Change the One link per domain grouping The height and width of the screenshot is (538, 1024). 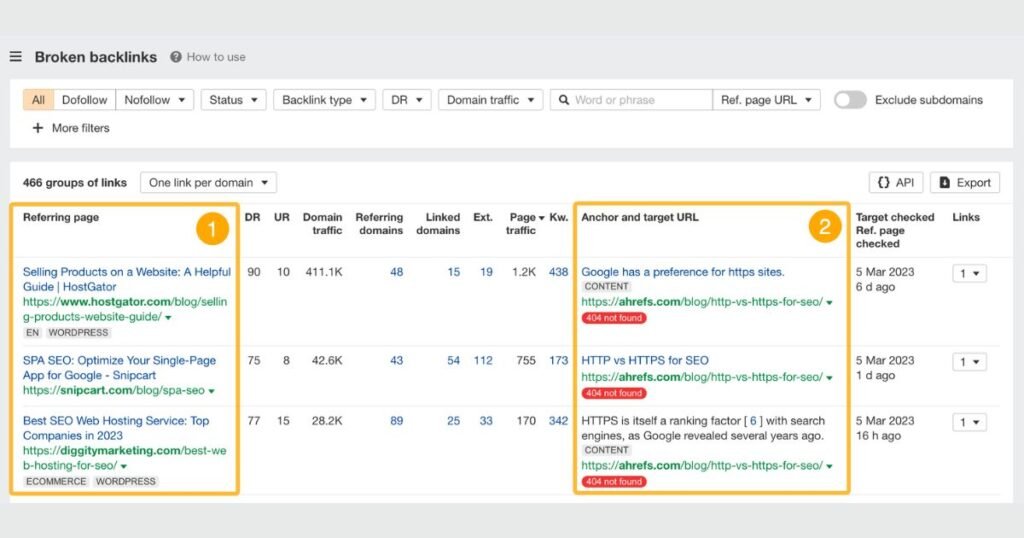[x=208, y=182]
